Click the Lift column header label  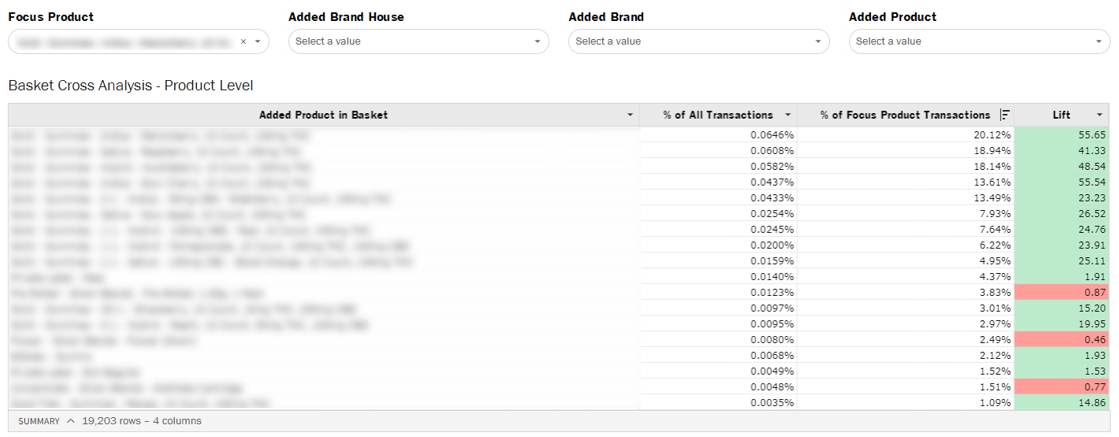point(1061,115)
